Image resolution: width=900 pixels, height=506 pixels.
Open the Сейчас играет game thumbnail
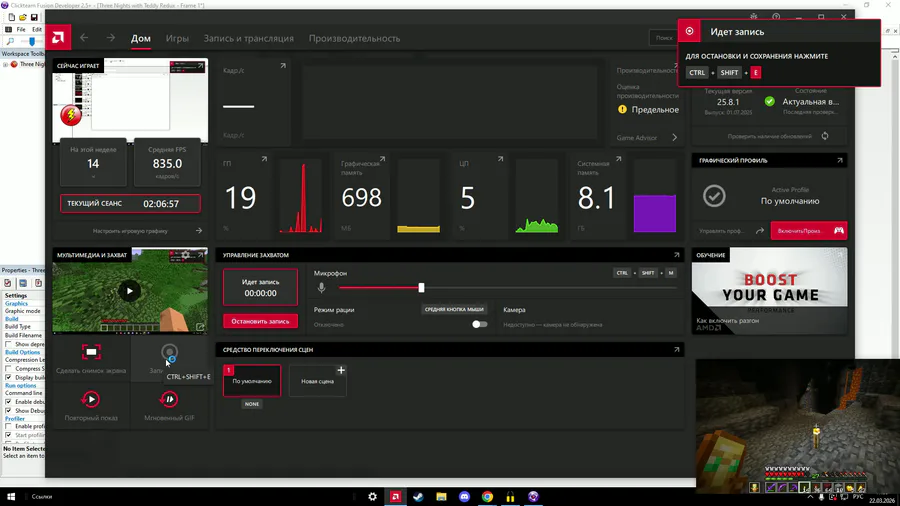pos(130,101)
